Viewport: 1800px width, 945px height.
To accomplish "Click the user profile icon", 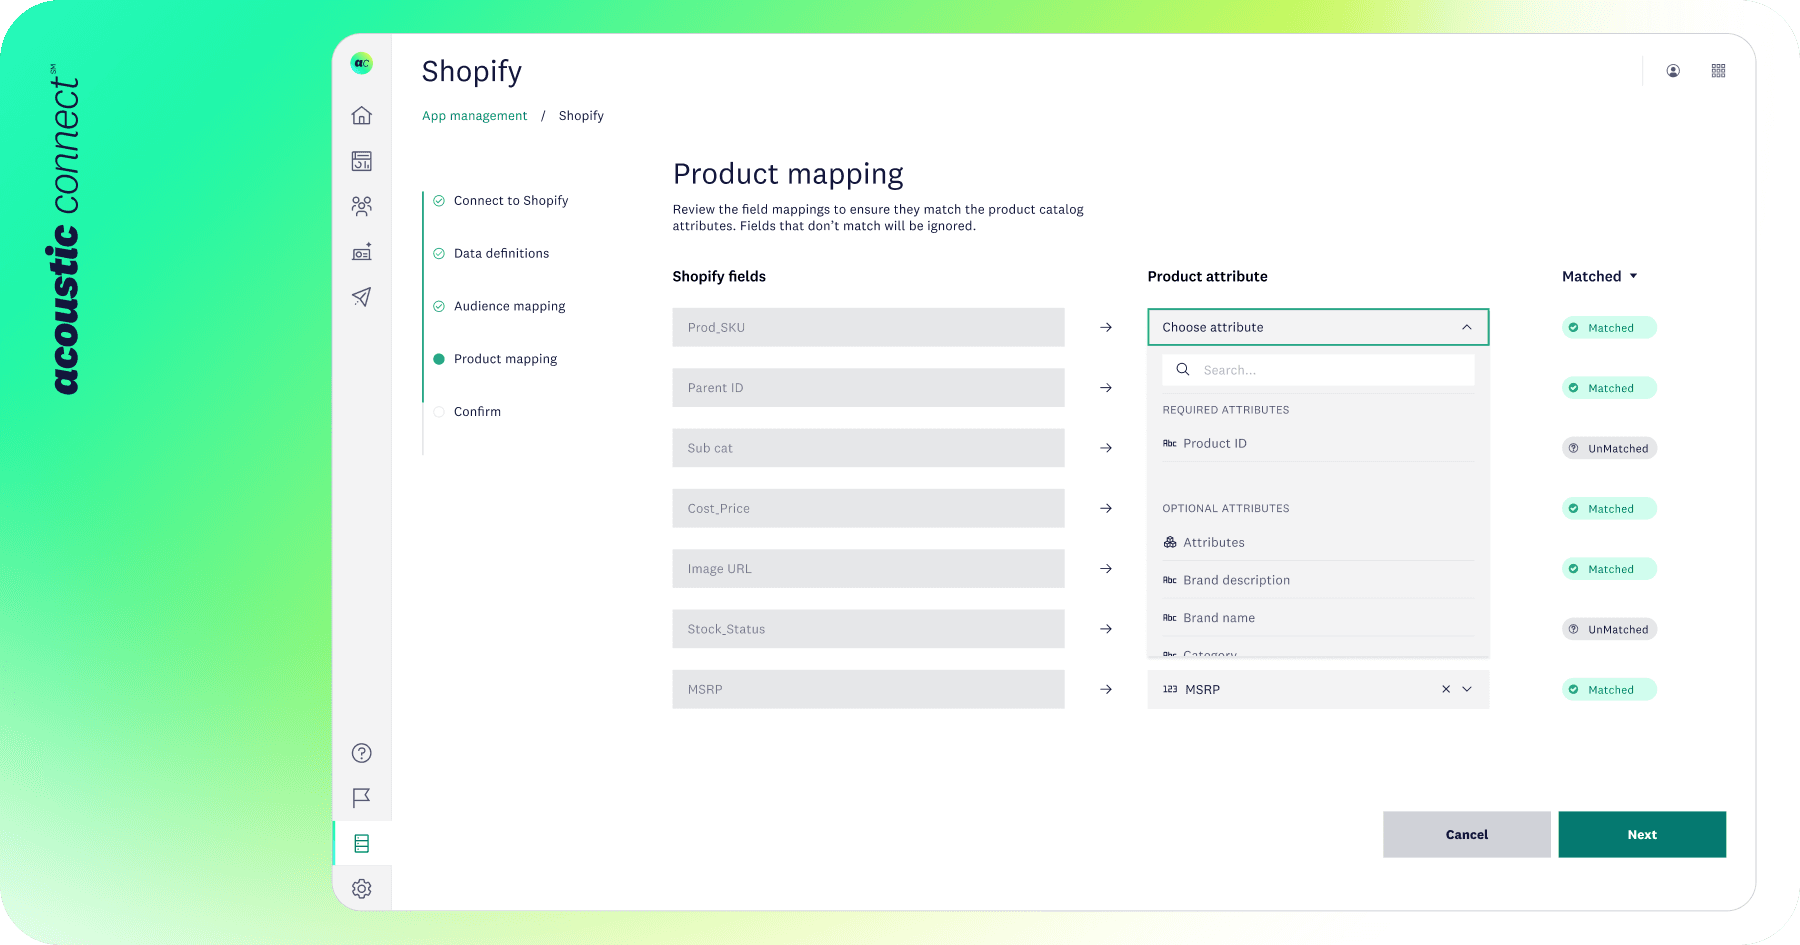I will [1673, 71].
